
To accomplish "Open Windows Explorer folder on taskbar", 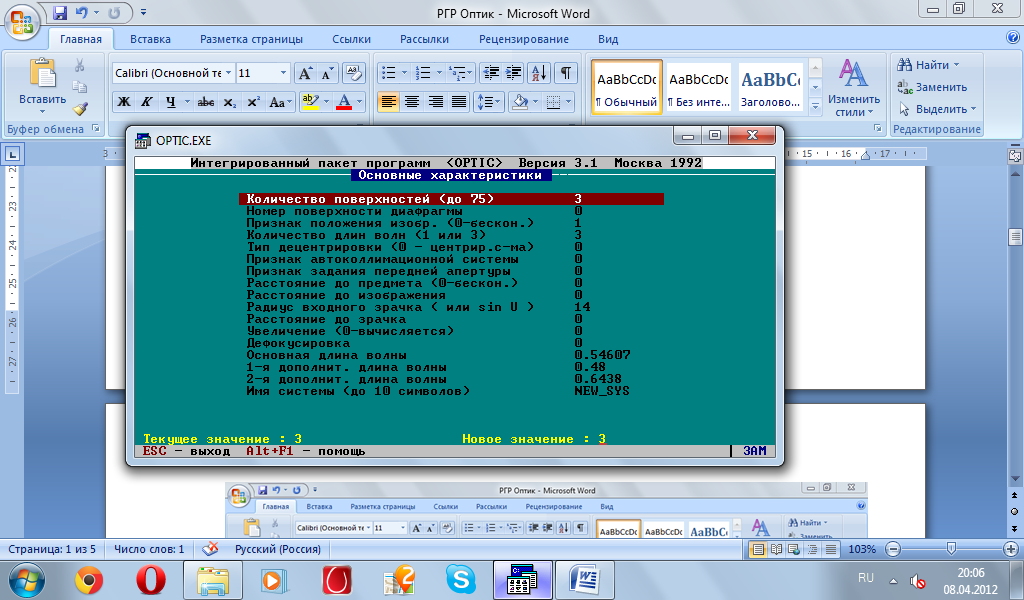I will tap(213, 579).
